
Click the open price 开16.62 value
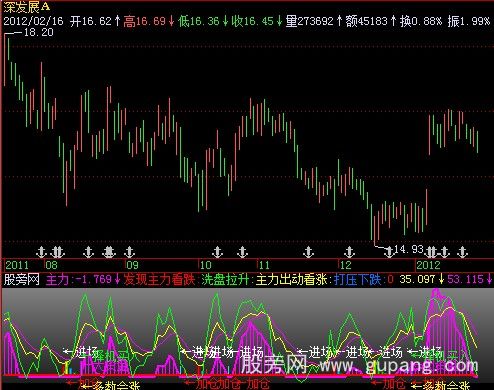[95, 21]
